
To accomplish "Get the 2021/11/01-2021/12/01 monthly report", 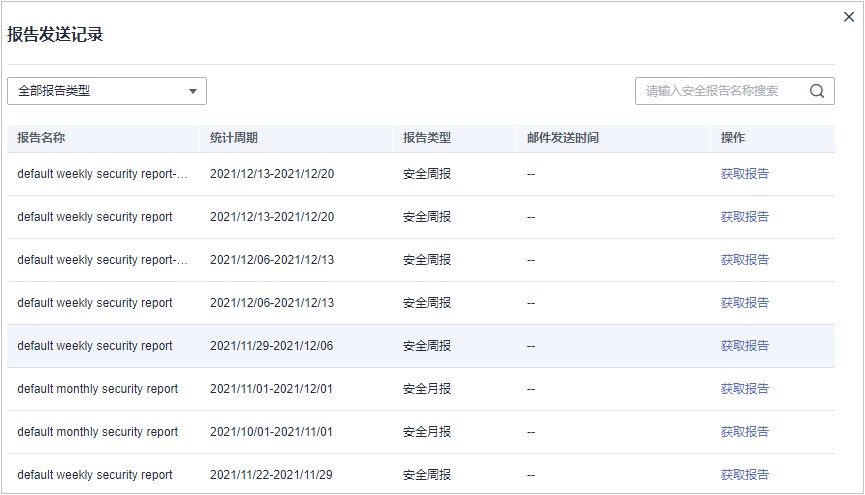I will (745, 389).
